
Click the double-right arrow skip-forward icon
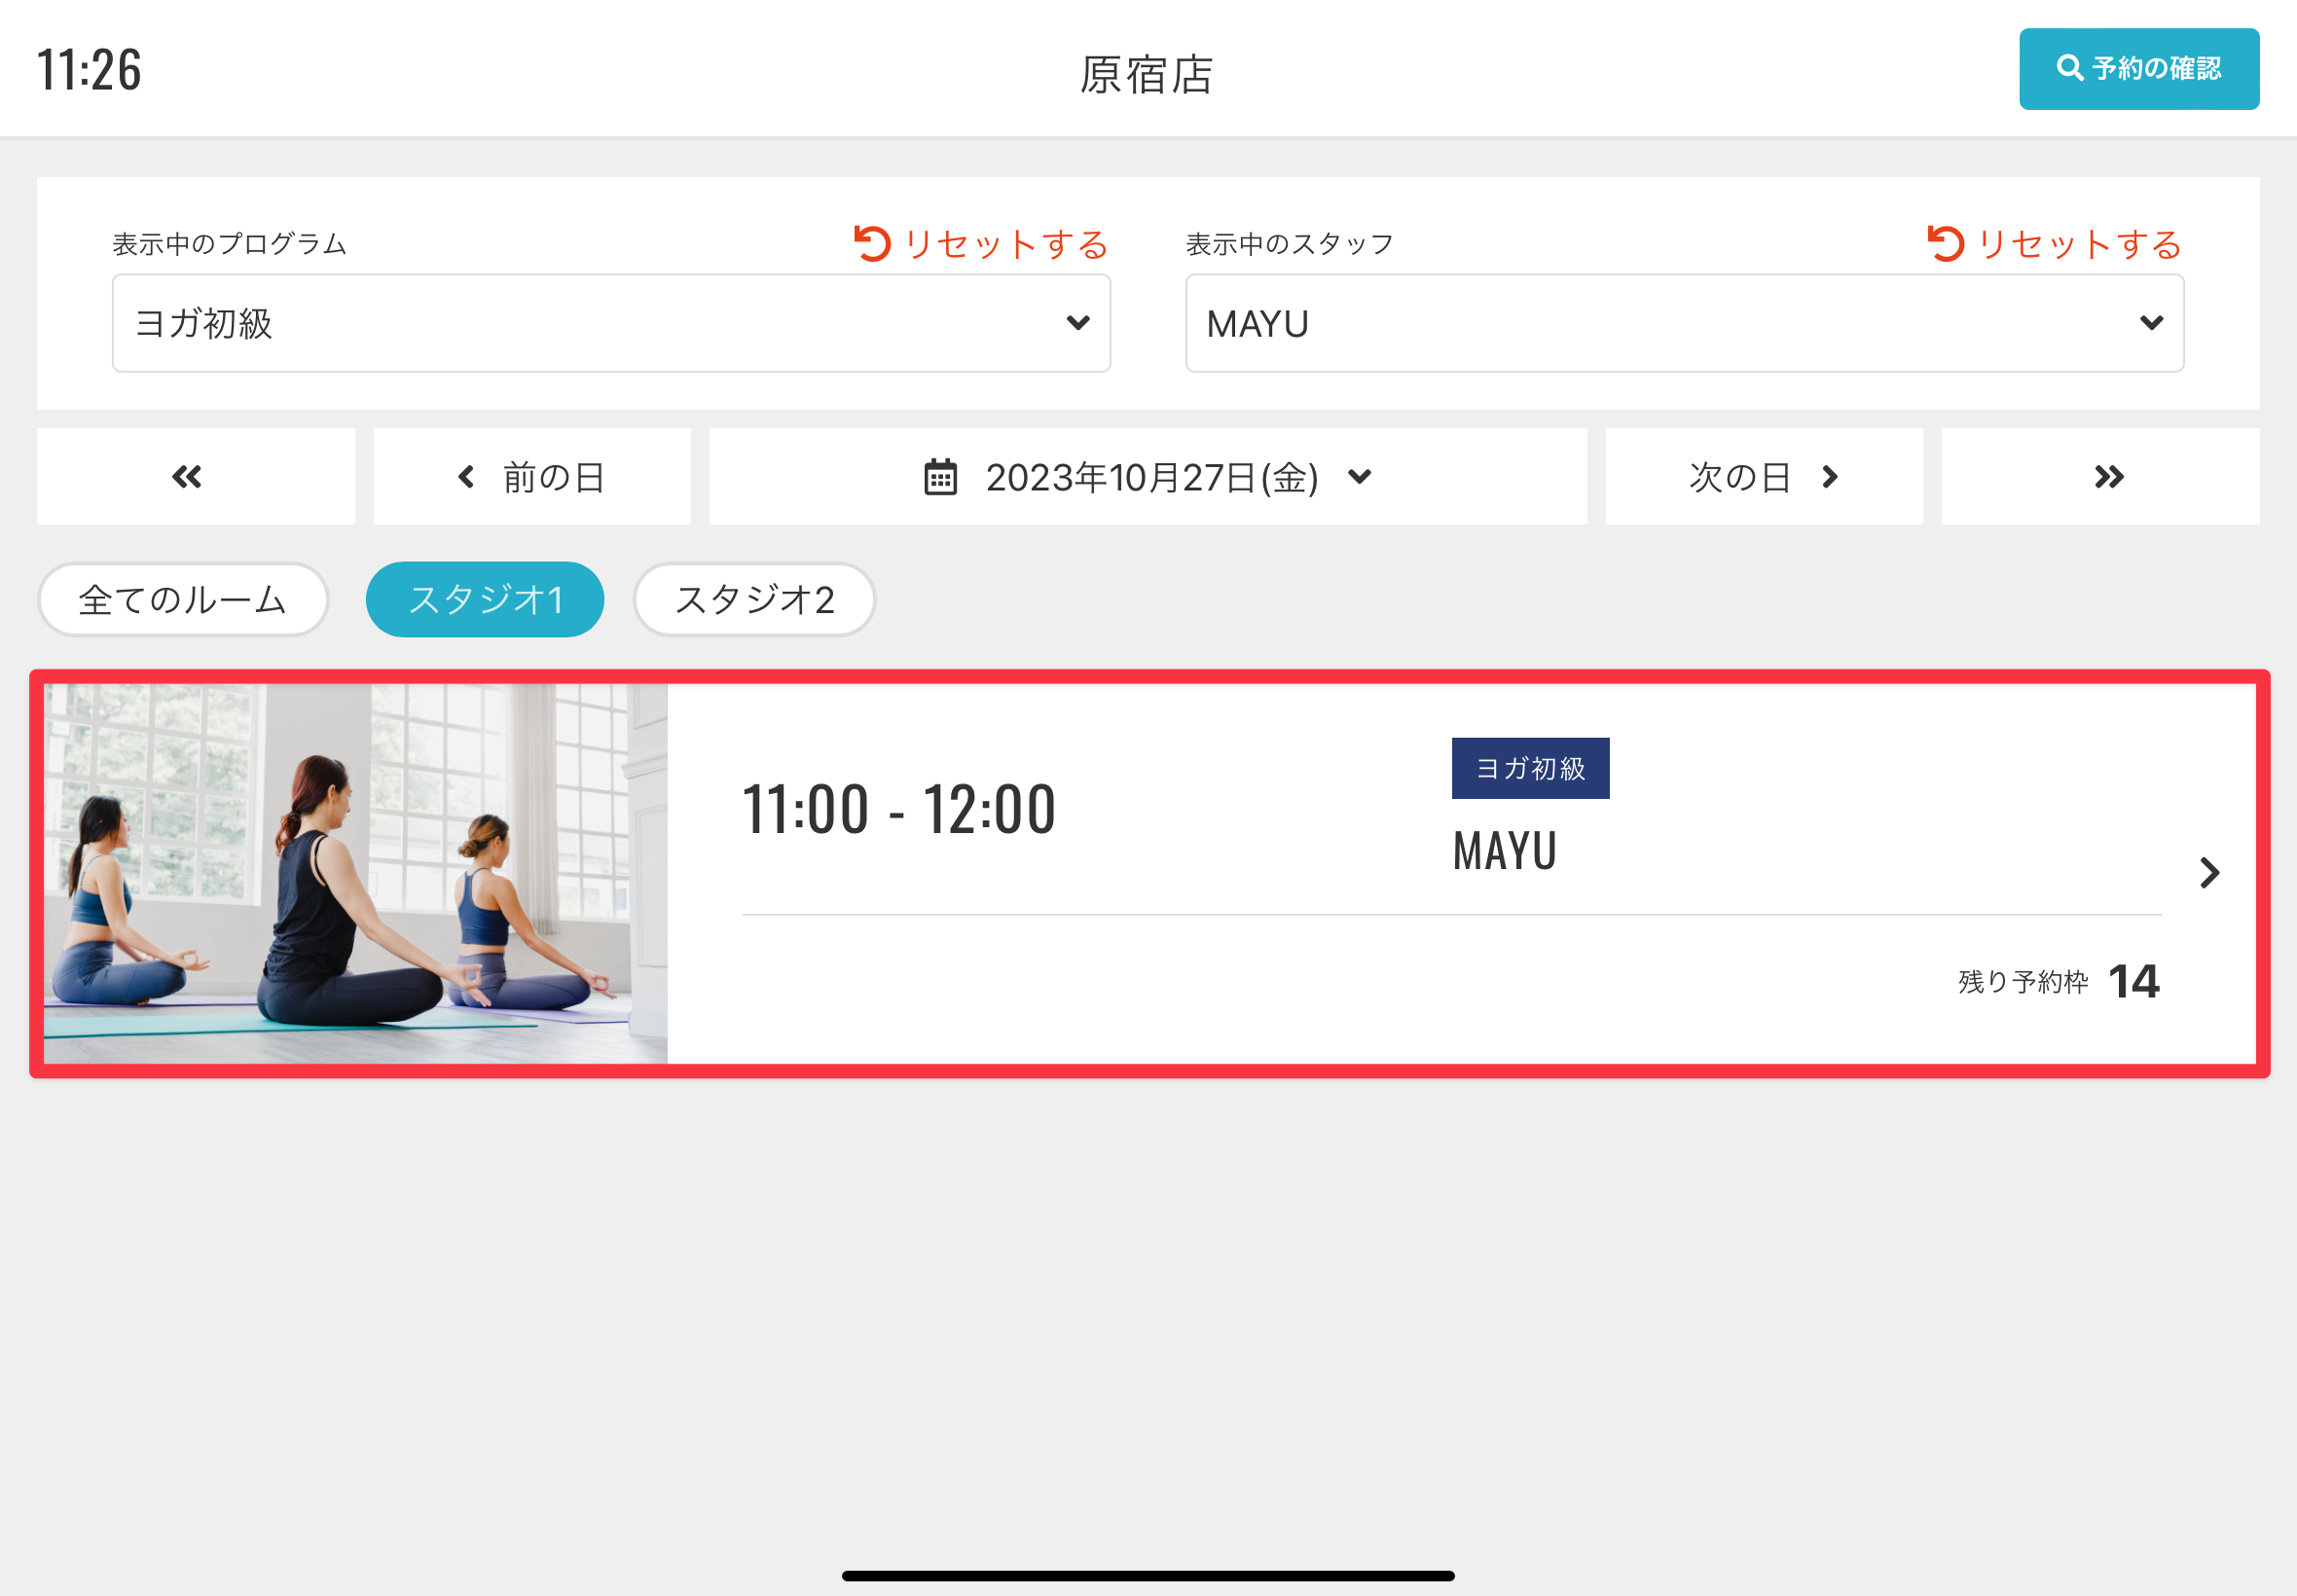[2108, 477]
